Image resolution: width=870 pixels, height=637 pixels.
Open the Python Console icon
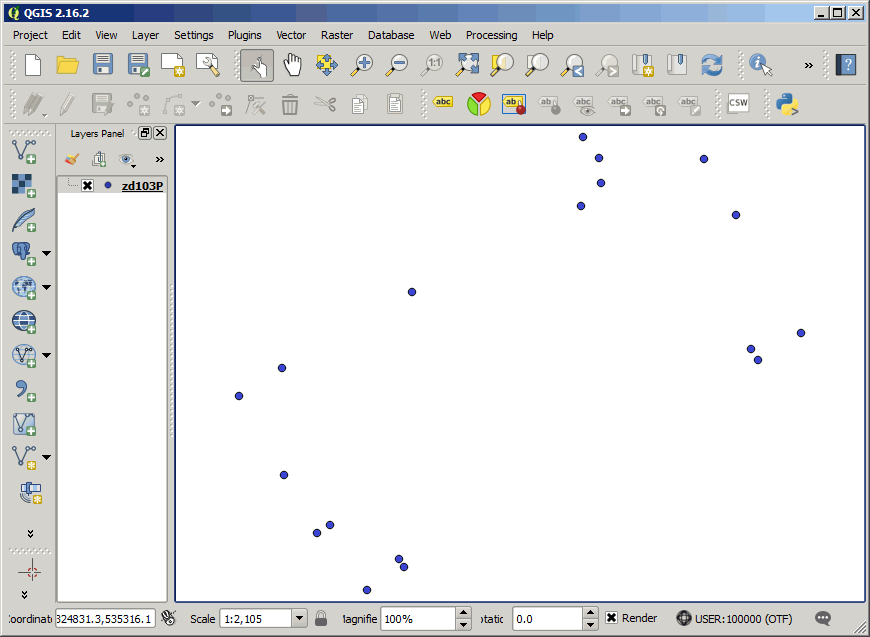[x=787, y=104]
